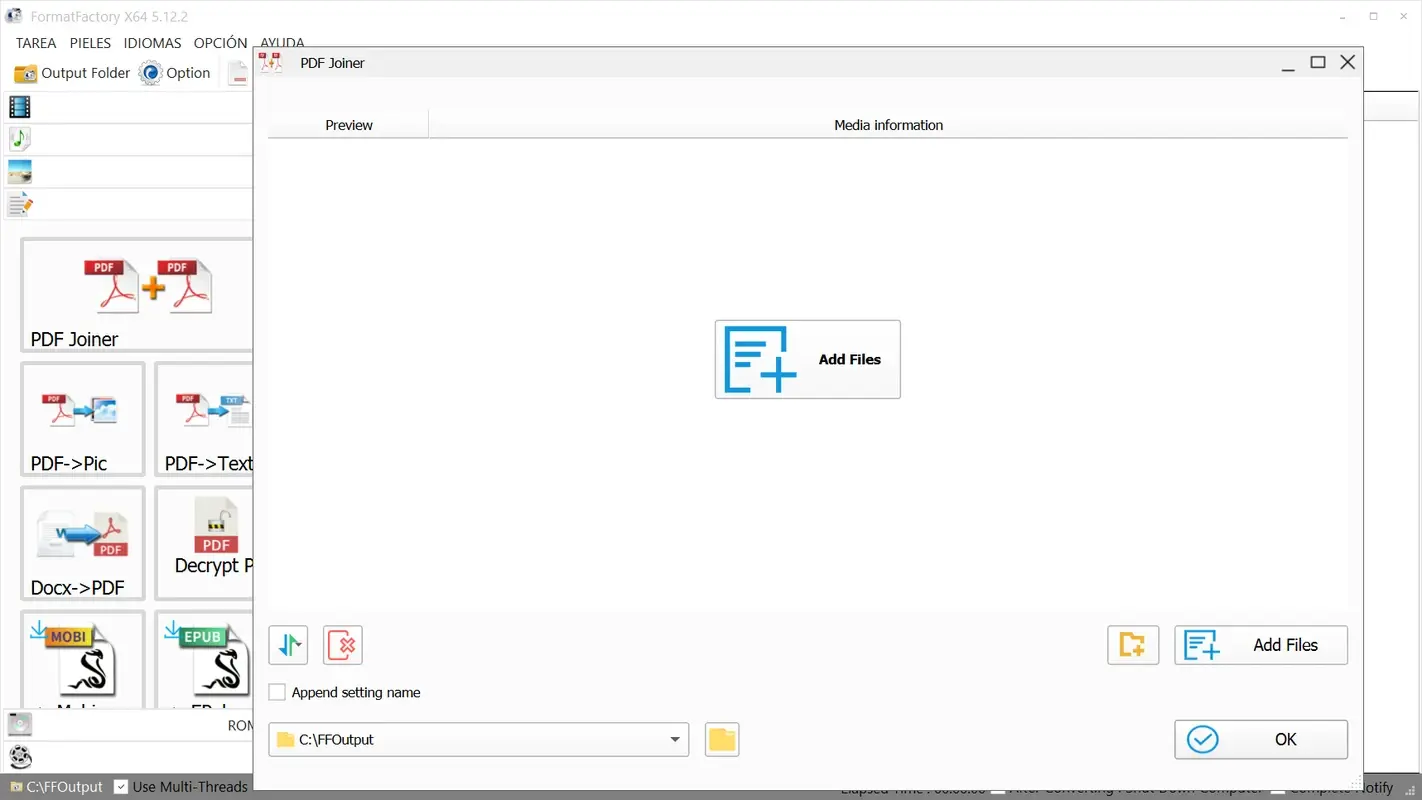Select the Picture category icon
The width and height of the screenshot is (1422, 800).
pos(20,171)
